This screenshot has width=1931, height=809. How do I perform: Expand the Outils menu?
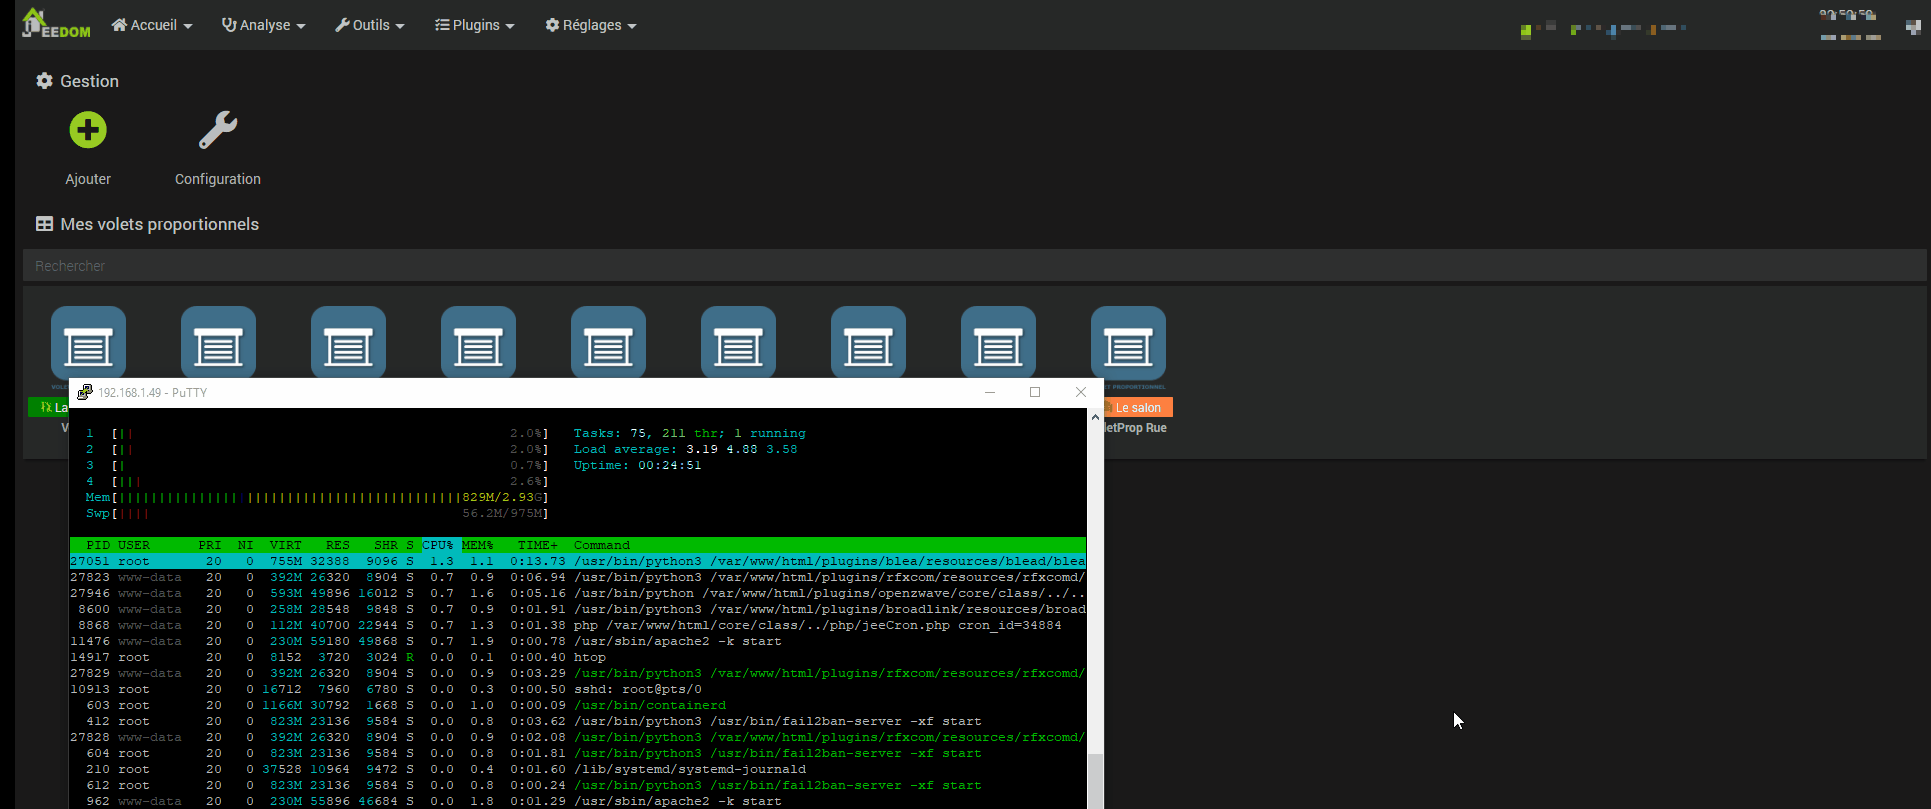[370, 25]
